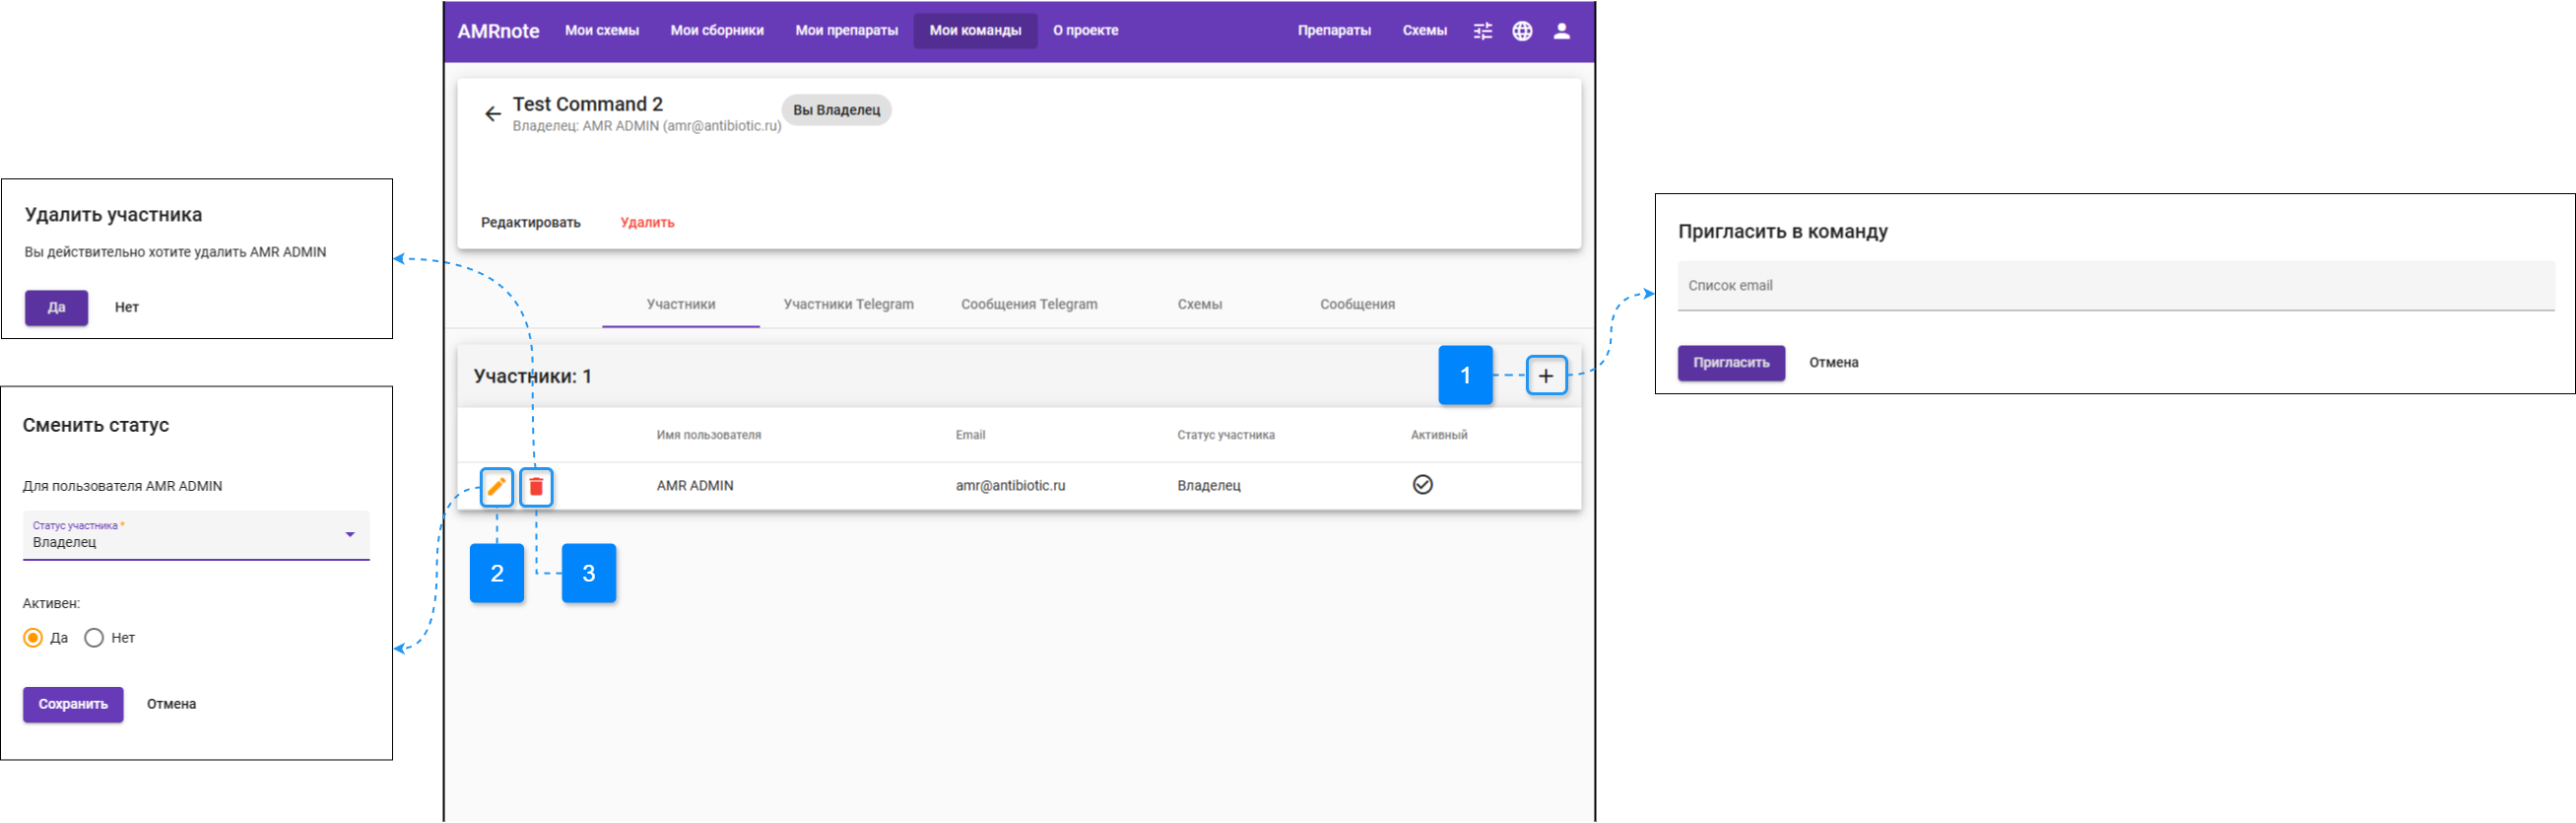Select the Нет radio button under Активен
Image resolution: width=2576 pixels, height=823 pixels.
[94, 638]
